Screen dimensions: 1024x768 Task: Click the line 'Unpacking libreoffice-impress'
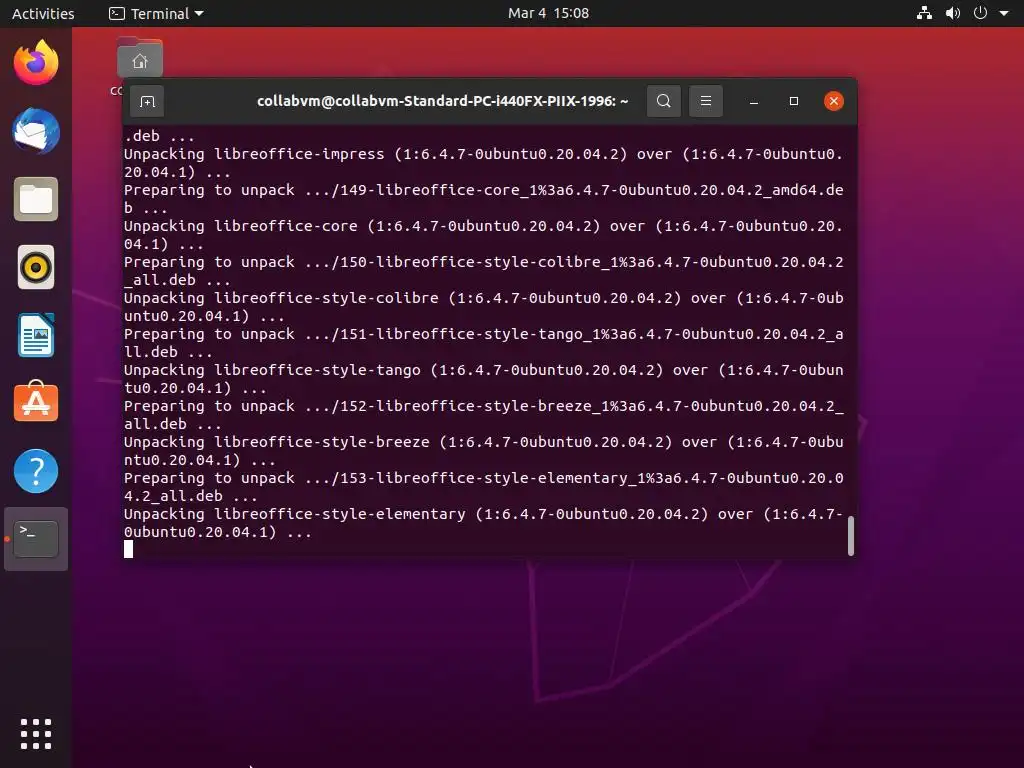pyautogui.click(x=484, y=163)
